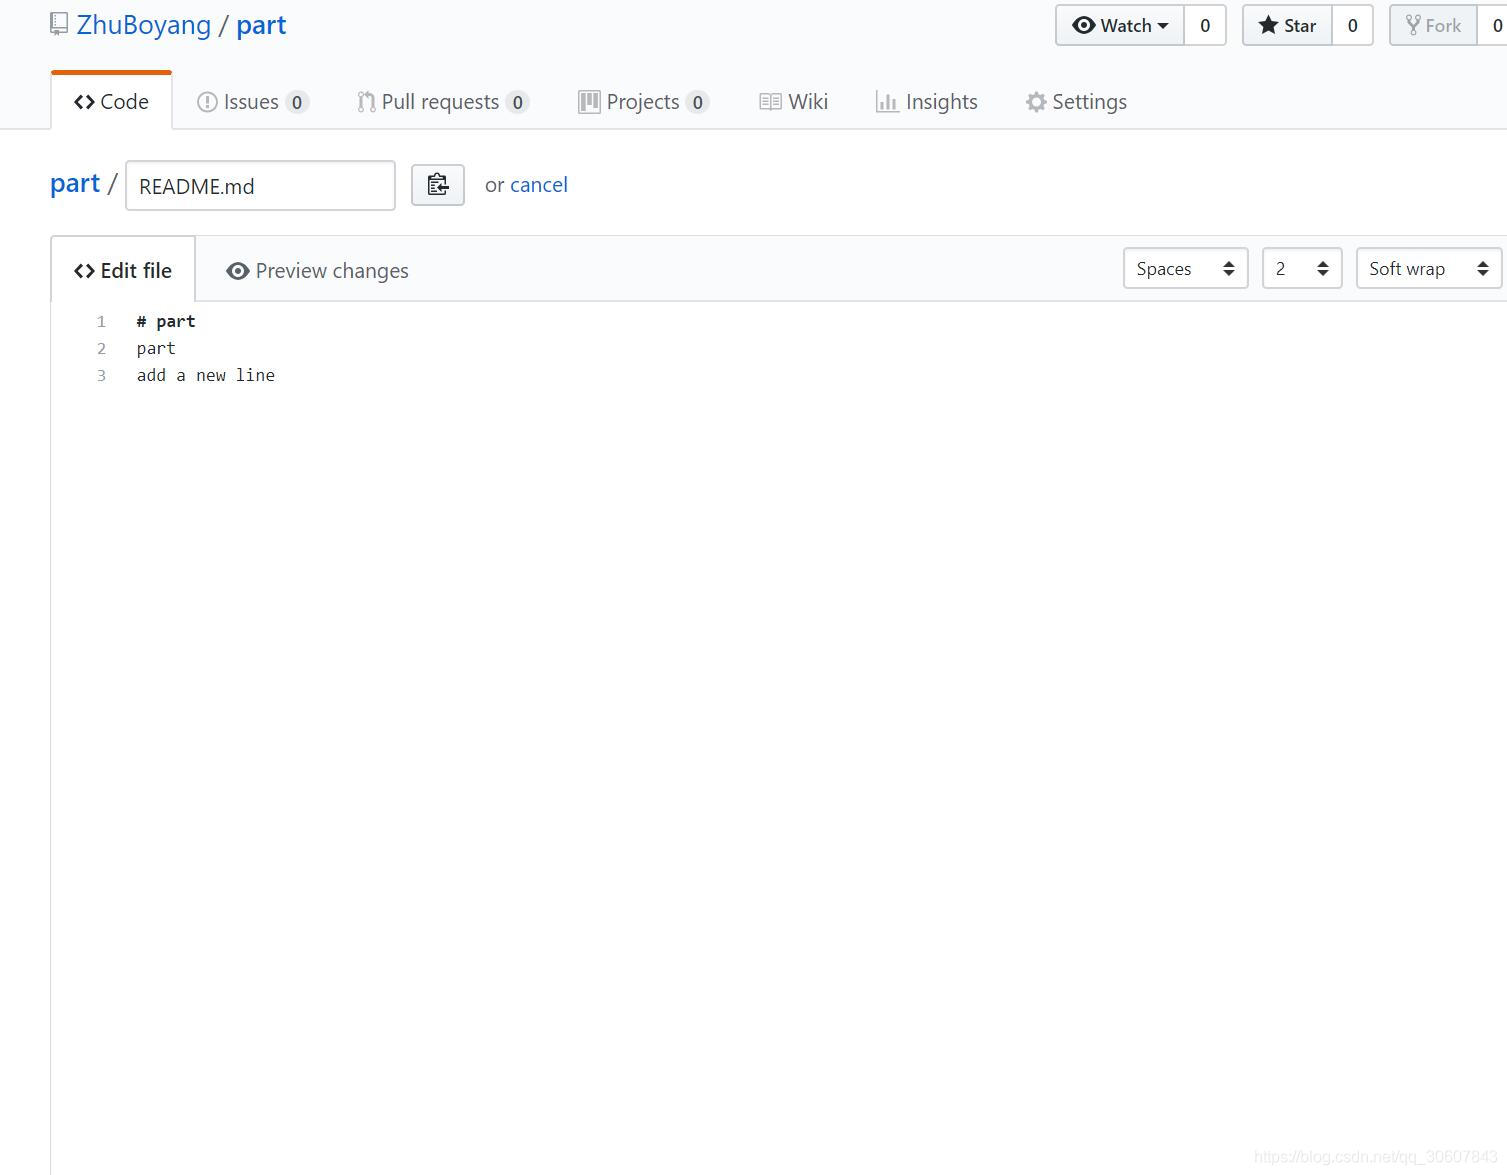Open the Watch notifications dropdown
Screen dimensions: 1507x1175
click(x=1120, y=25)
